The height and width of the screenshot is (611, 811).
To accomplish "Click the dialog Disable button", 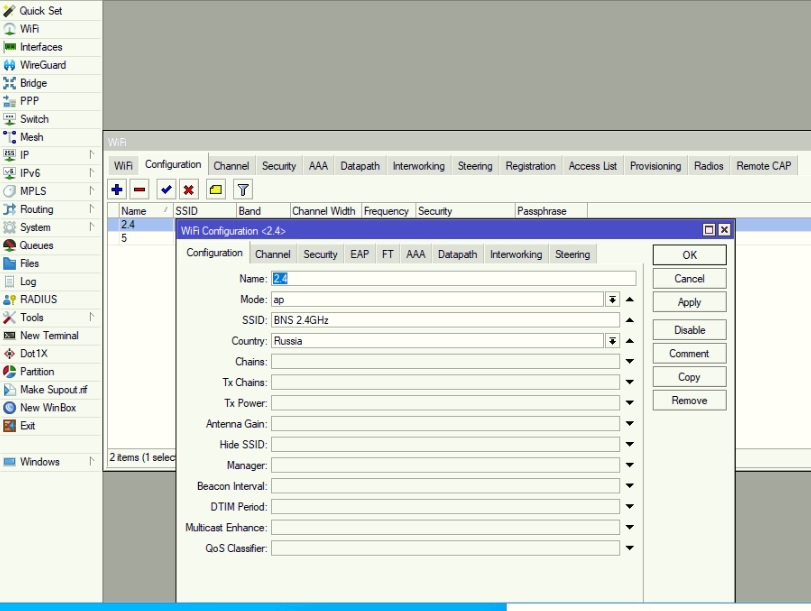I will [689, 330].
